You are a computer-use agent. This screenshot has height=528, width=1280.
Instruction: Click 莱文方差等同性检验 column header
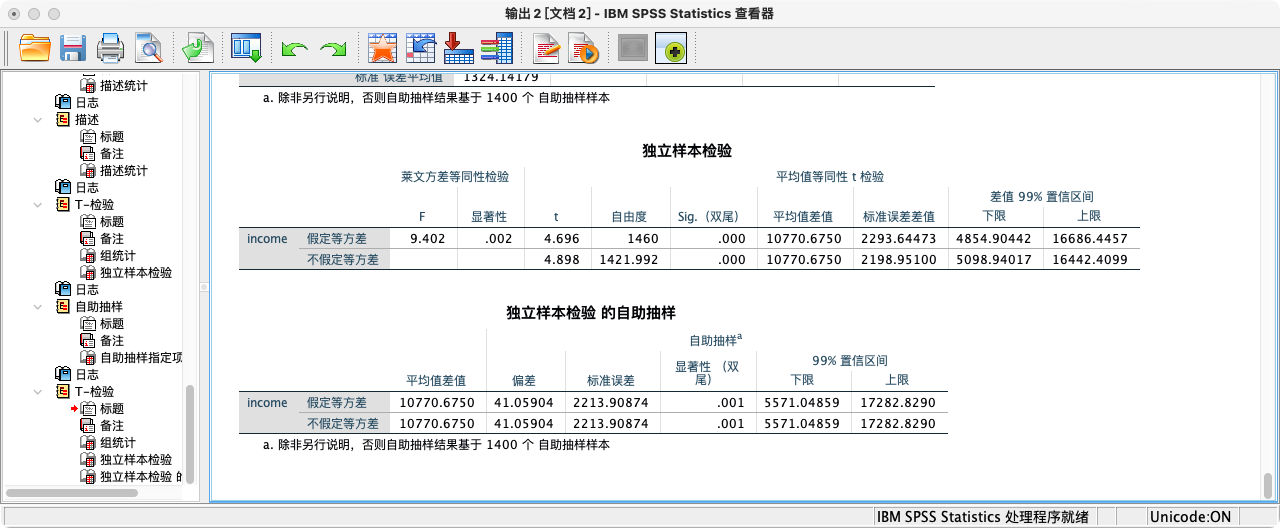(455, 177)
